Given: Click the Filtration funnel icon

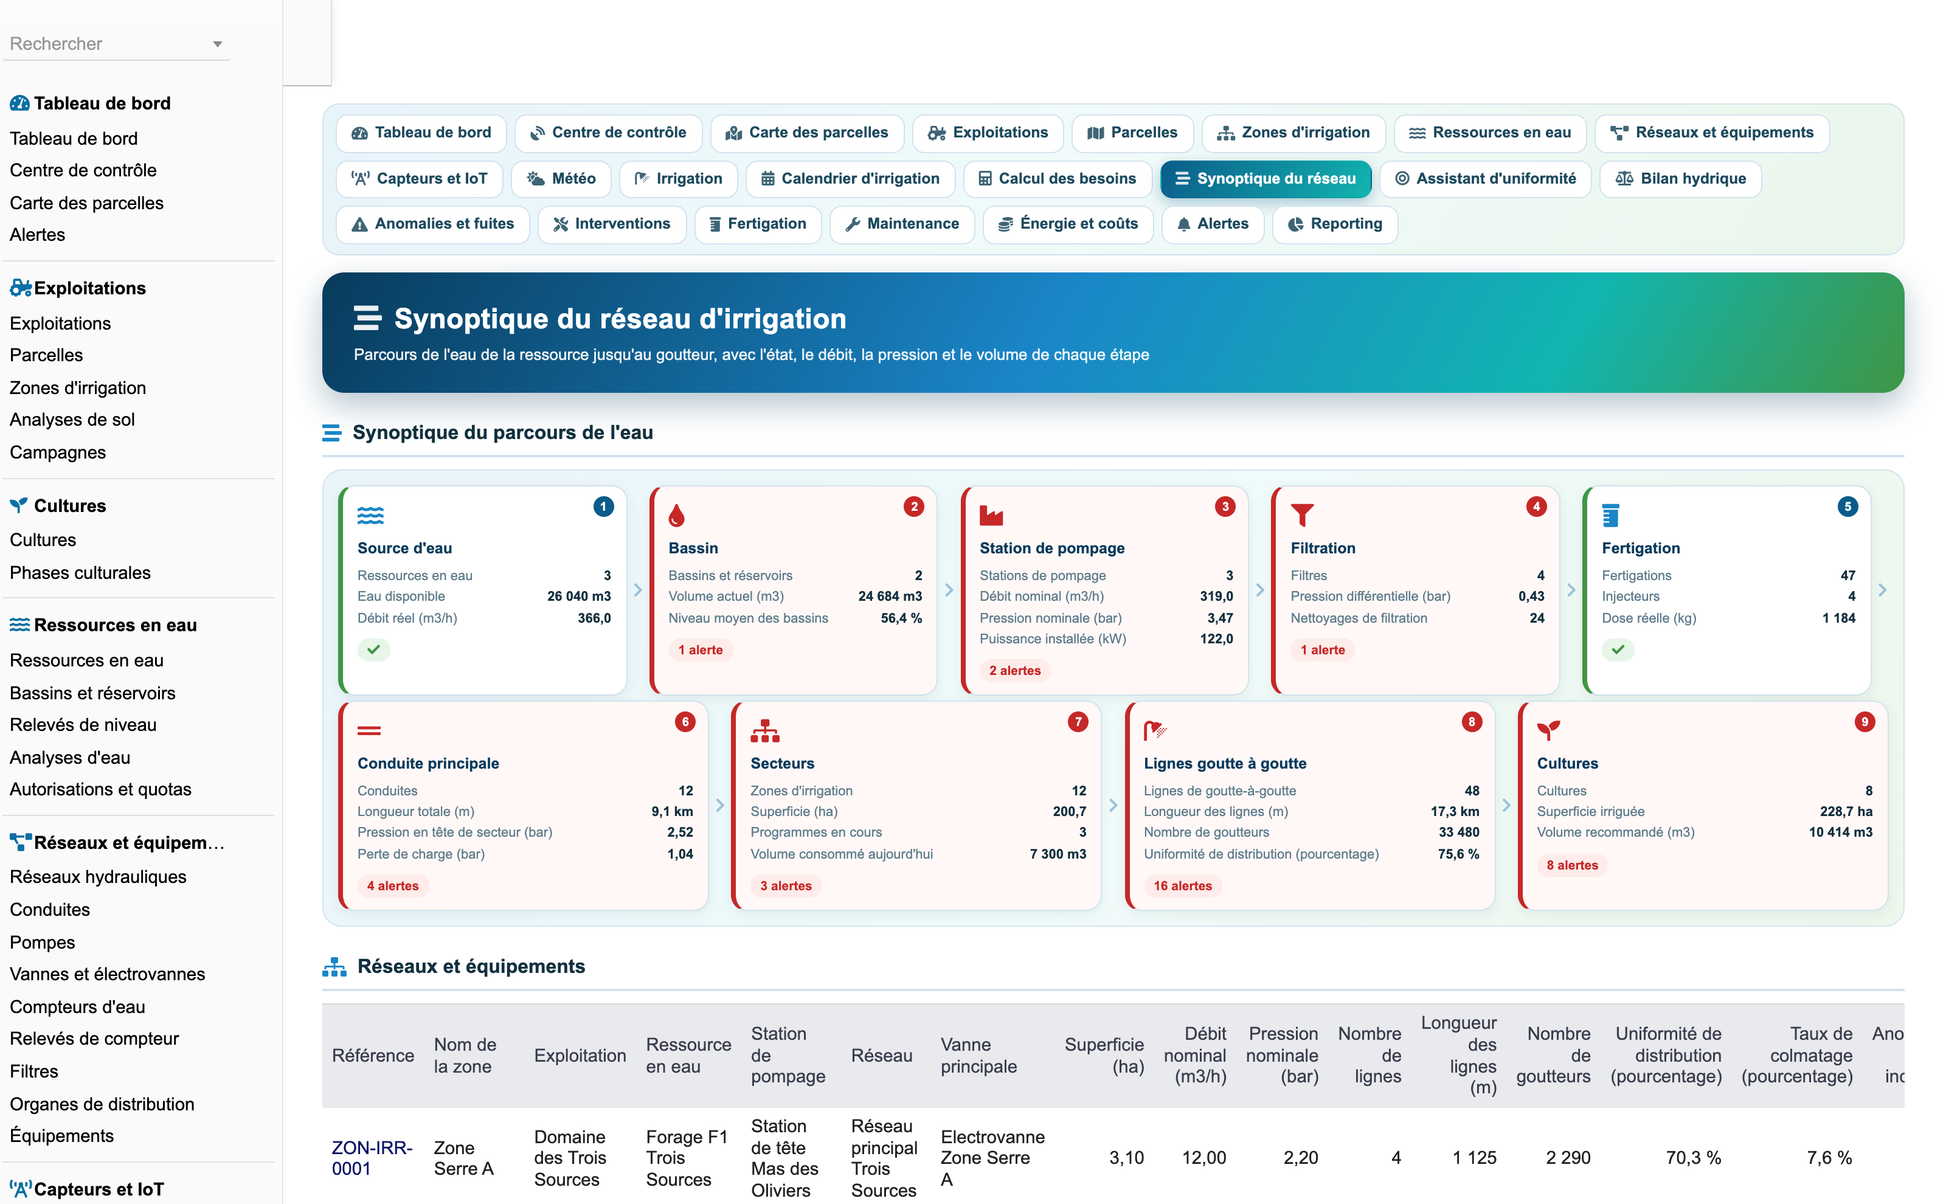Looking at the screenshot, I should click(x=1302, y=515).
